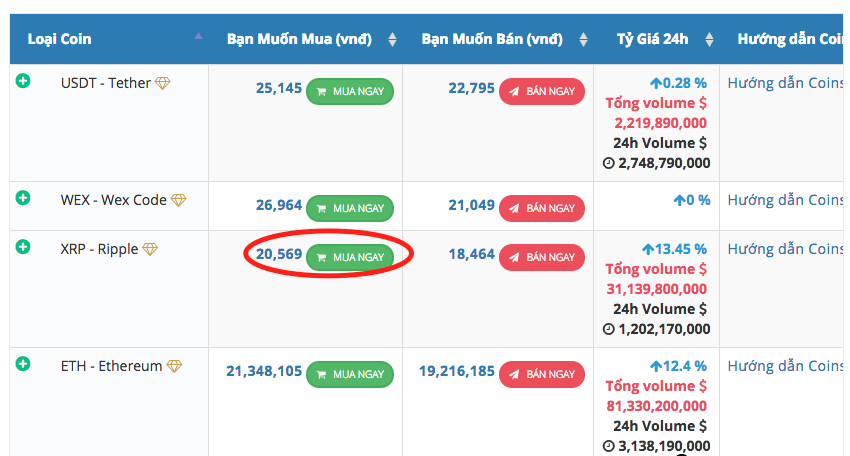
Task: Select the XRP - Ripple coin name
Action: [99, 249]
